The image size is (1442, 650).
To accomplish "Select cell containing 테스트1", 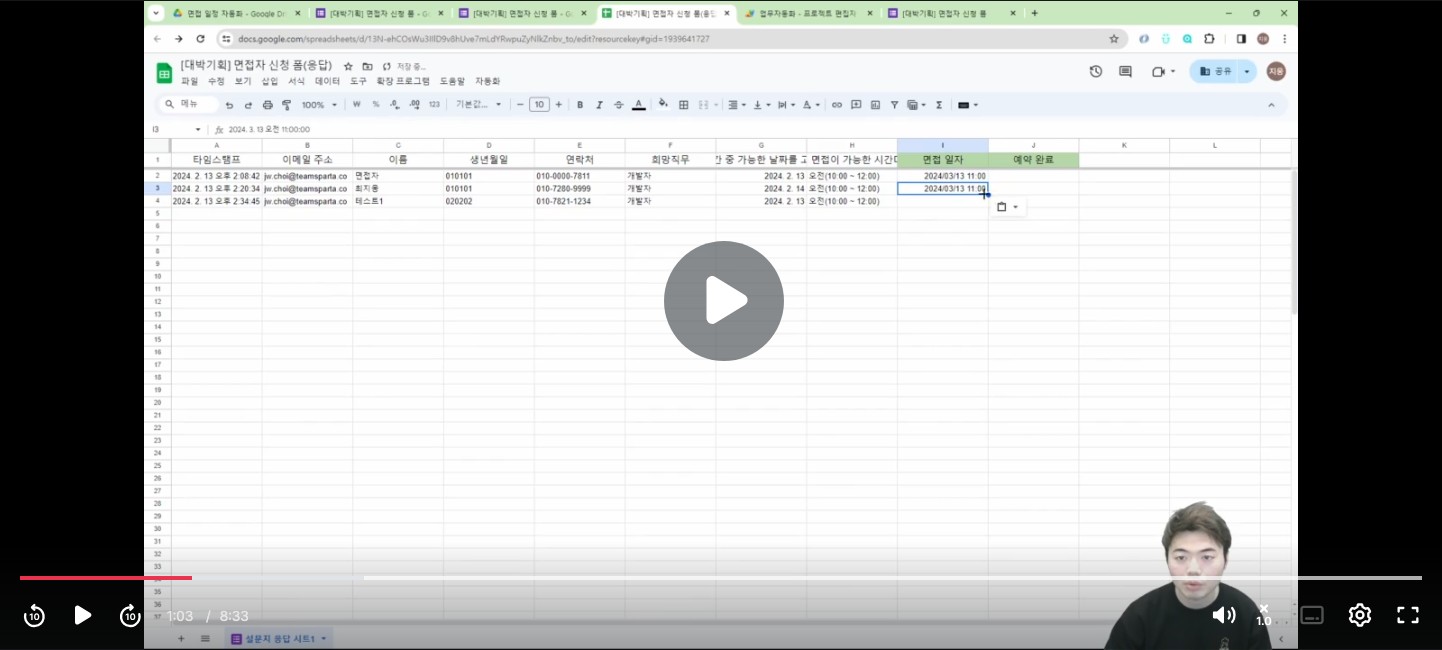I will (398, 201).
